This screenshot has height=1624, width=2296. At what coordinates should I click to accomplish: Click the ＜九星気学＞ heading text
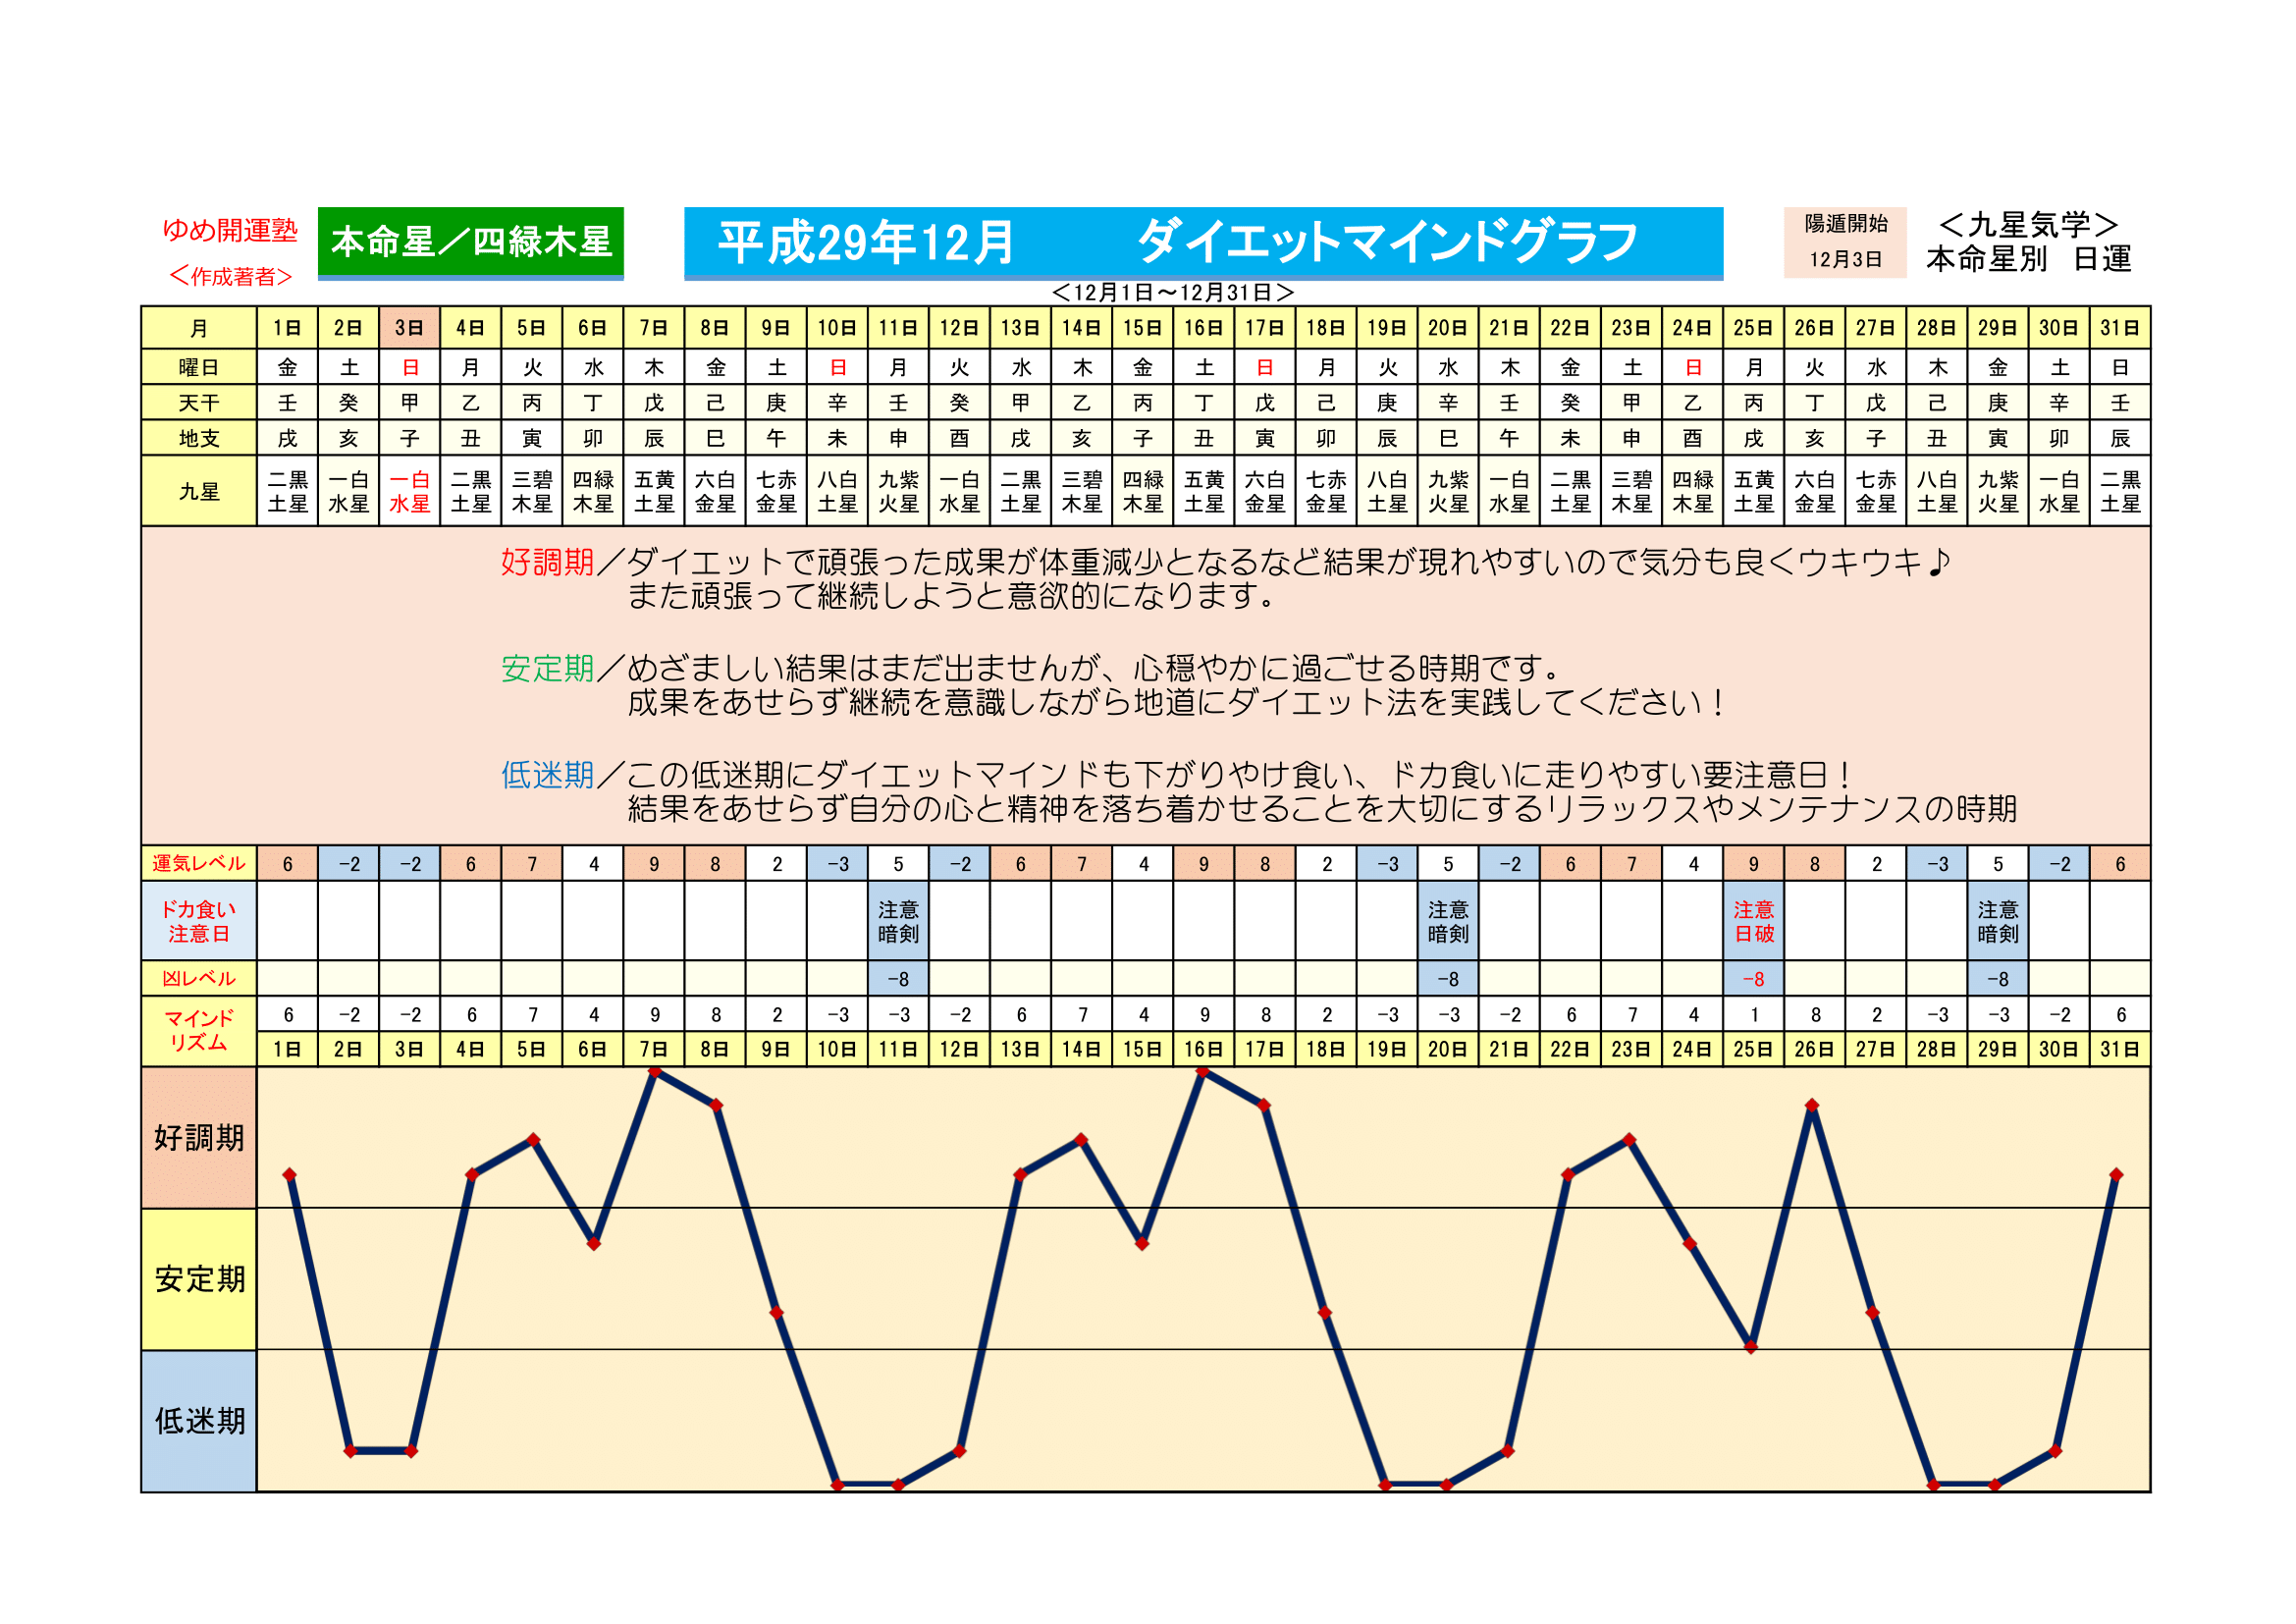(x=2028, y=225)
